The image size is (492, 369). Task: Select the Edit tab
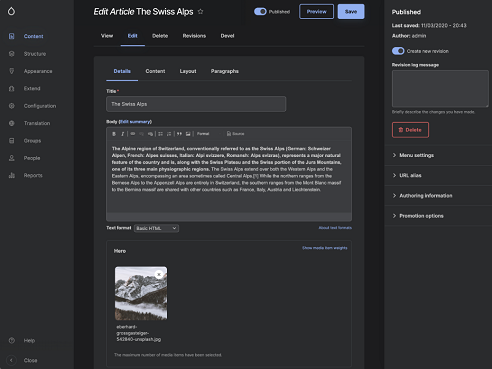(133, 36)
